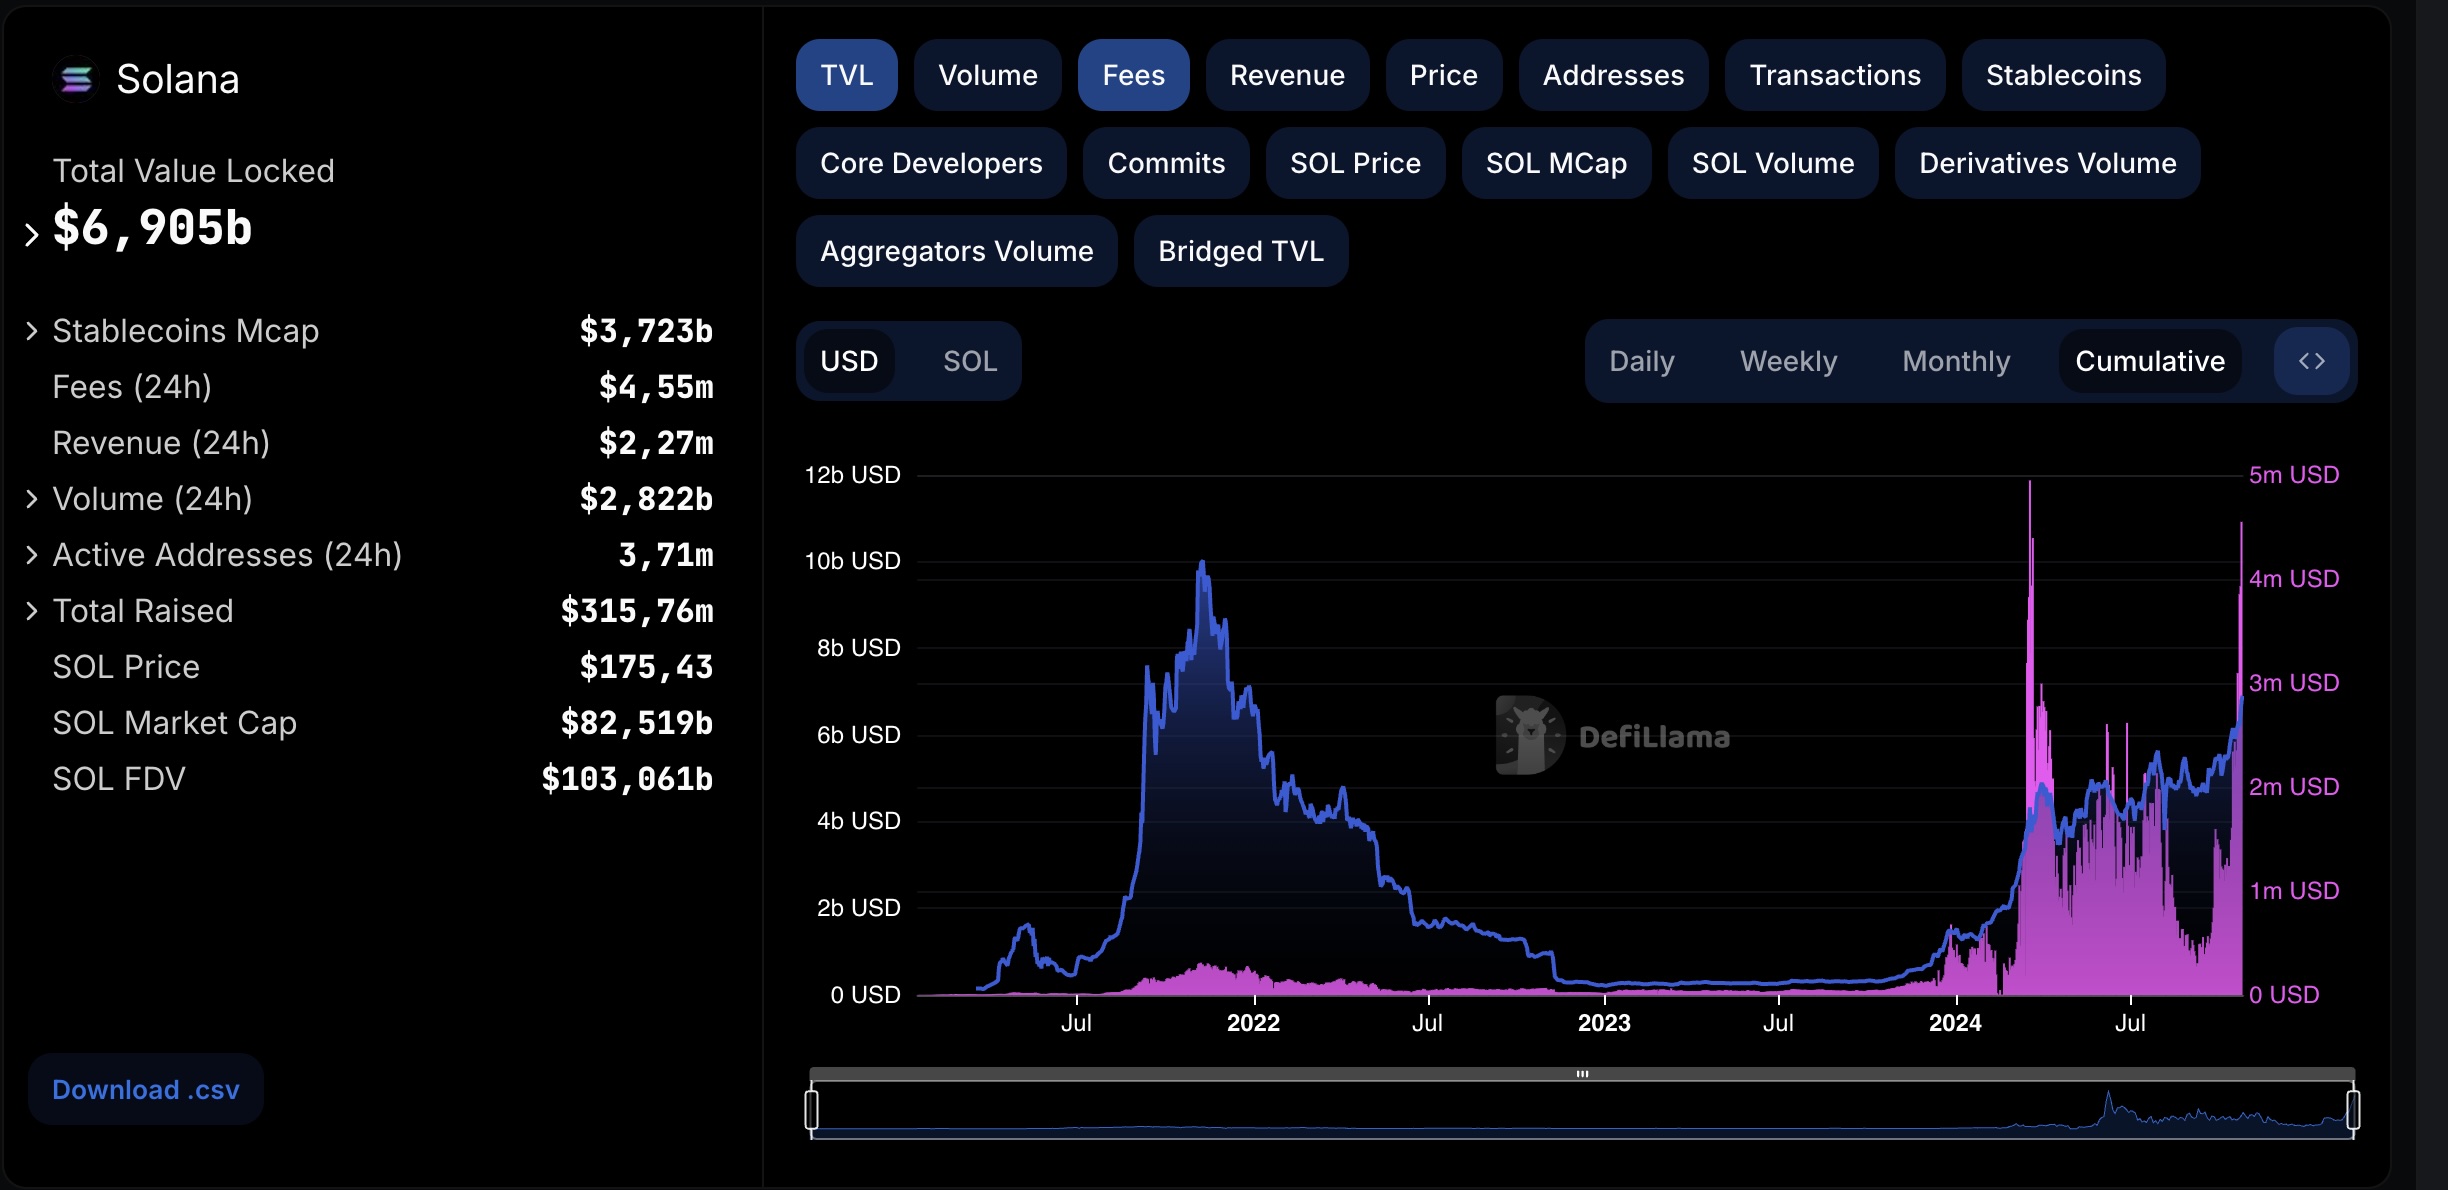Click the $3,723b Stablecoins value

click(x=646, y=331)
